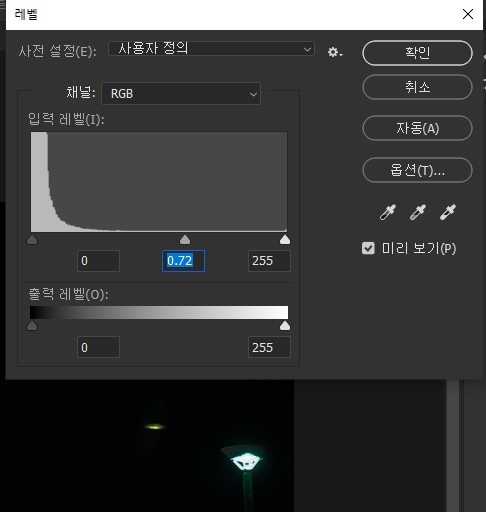Click the output levels gradient bar

pos(159,312)
